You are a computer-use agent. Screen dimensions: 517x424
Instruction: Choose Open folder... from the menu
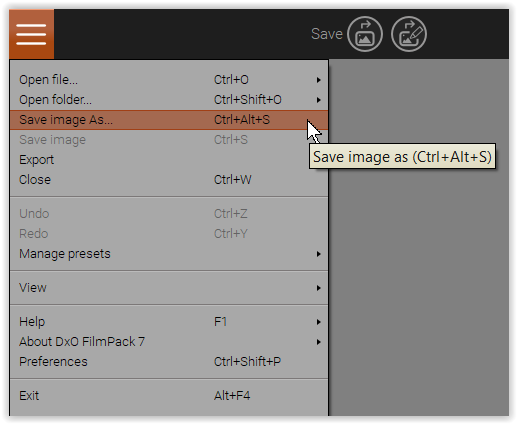[169, 100]
